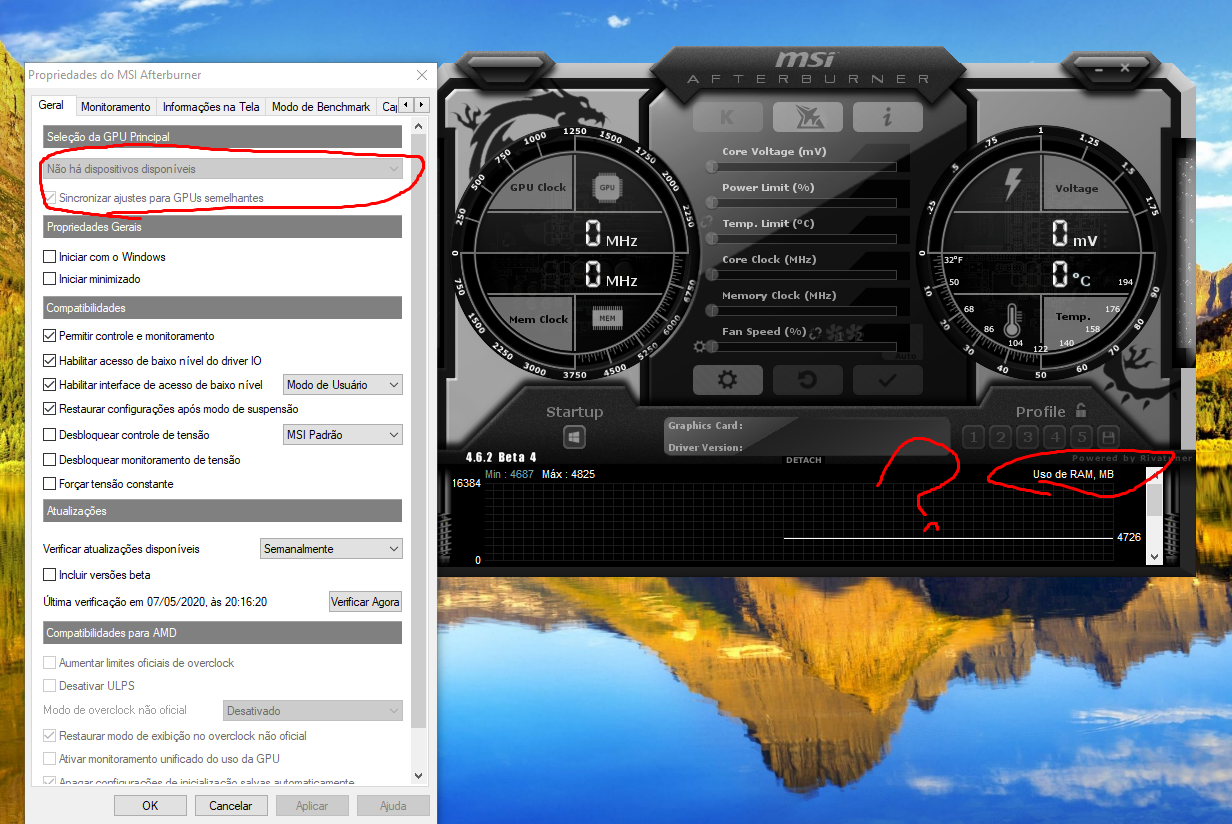
Task: Close the Propriedades do MSI Afterburner dialog
Action: tap(422, 75)
